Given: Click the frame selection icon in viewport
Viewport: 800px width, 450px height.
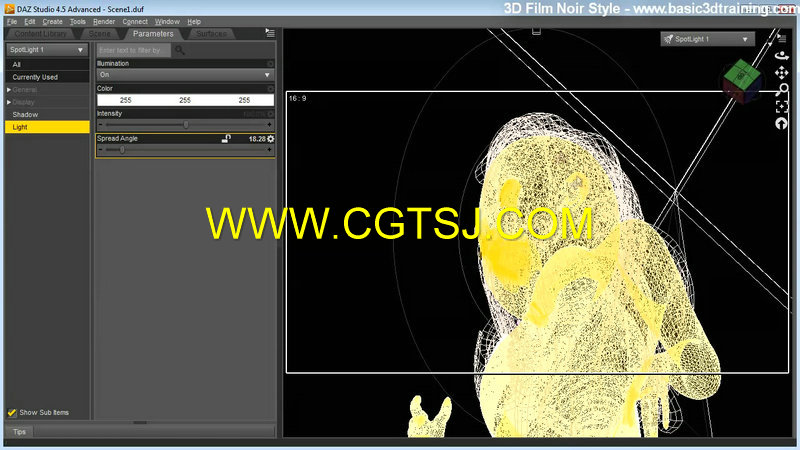Looking at the screenshot, I should click(782, 107).
